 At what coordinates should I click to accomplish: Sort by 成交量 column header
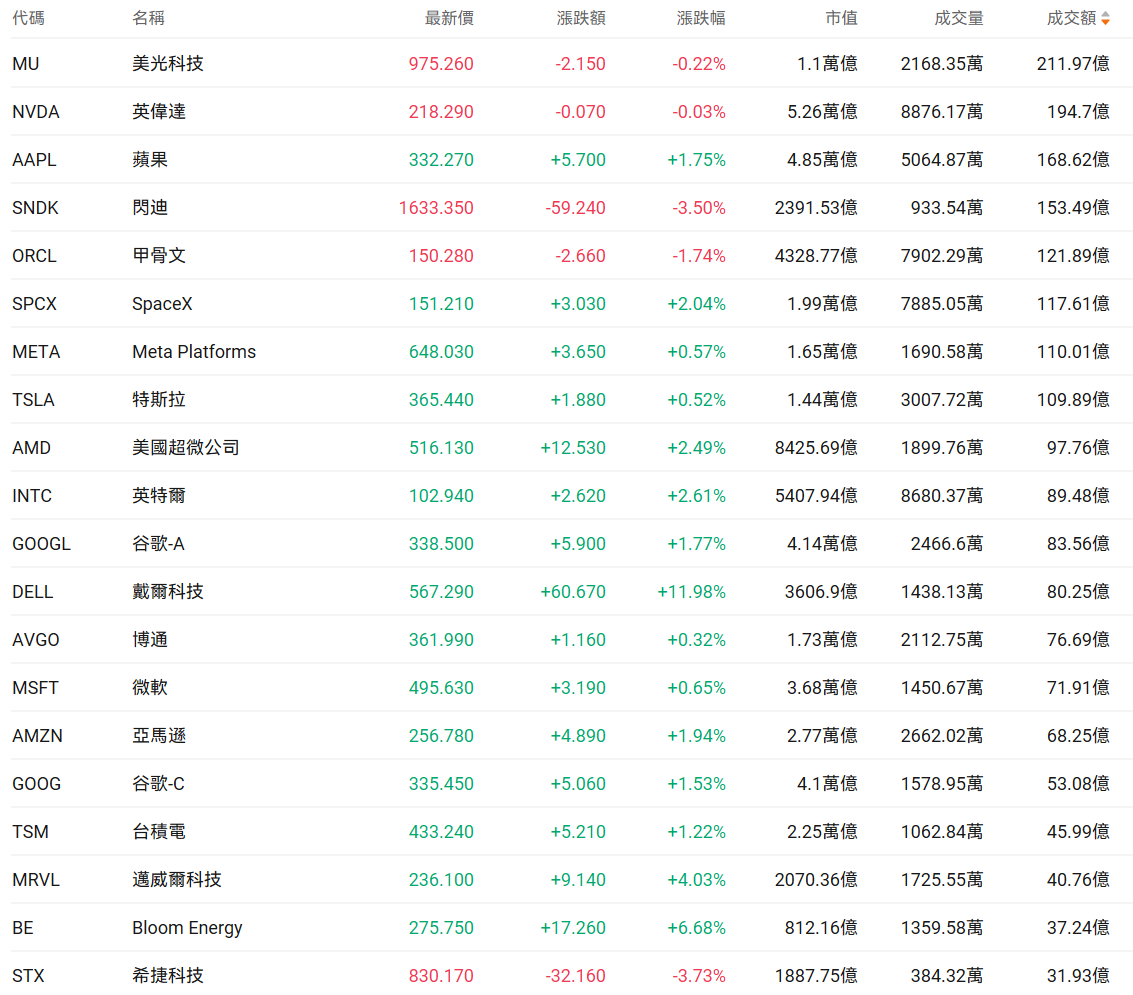[958, 18]
